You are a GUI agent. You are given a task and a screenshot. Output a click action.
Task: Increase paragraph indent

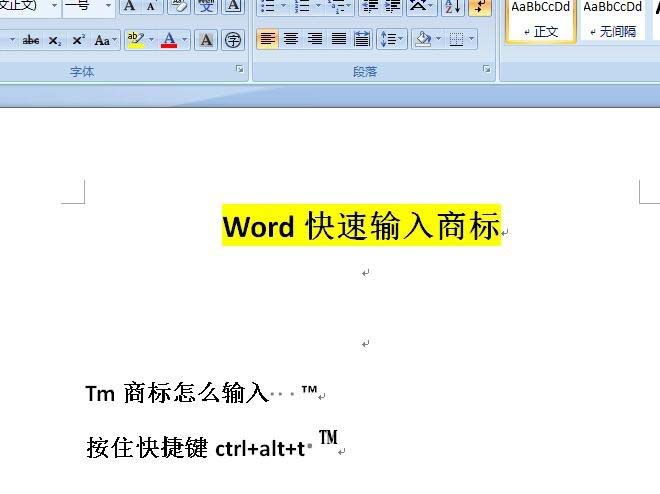[393, 6]
